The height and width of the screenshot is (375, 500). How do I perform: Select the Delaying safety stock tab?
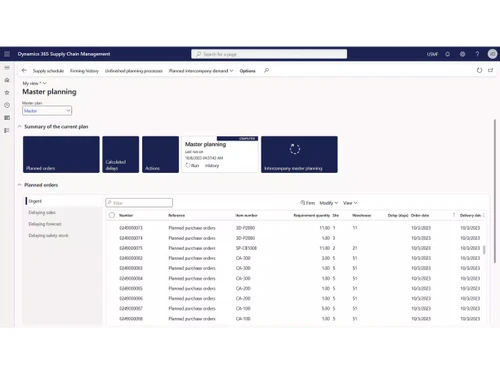click(48, 235)
